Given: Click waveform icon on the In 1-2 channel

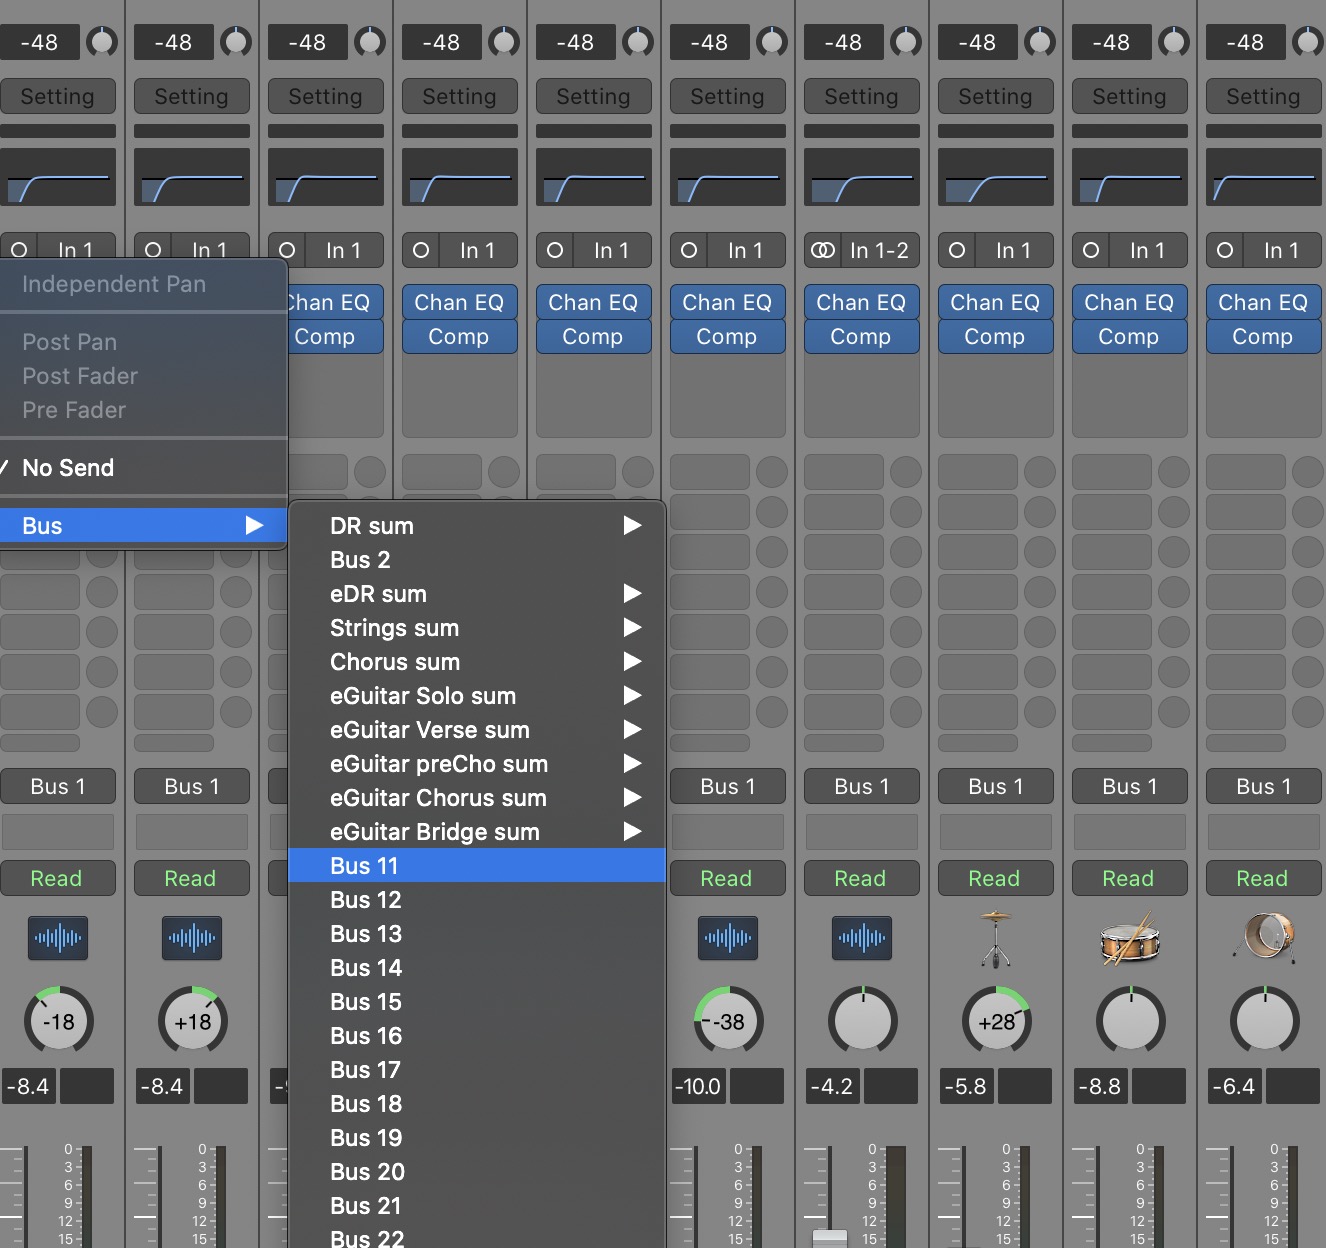Looking at the screenshot, I should click(861, 938).
